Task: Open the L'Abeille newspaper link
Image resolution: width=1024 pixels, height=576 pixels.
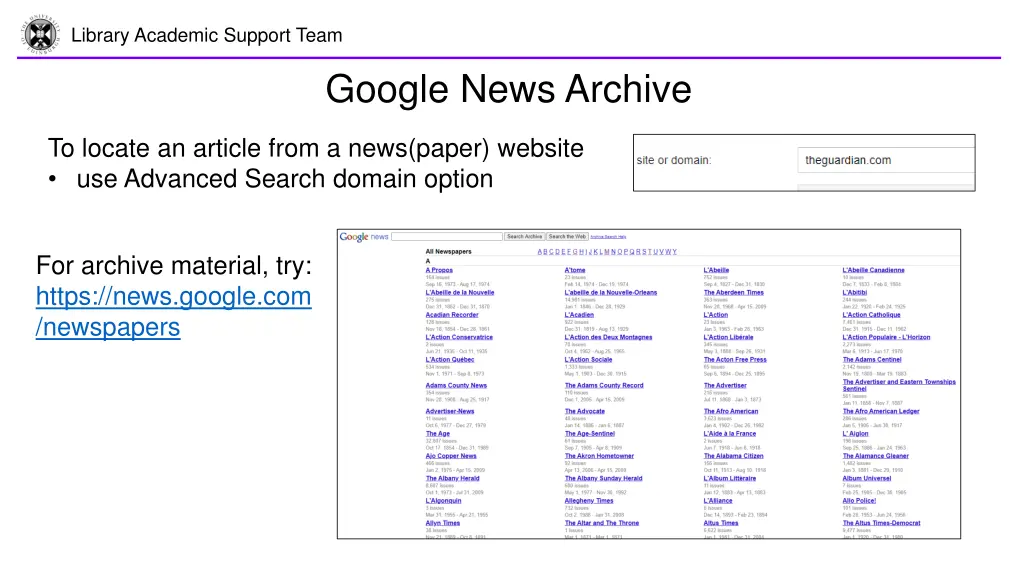Action: (x=716, y=270)
